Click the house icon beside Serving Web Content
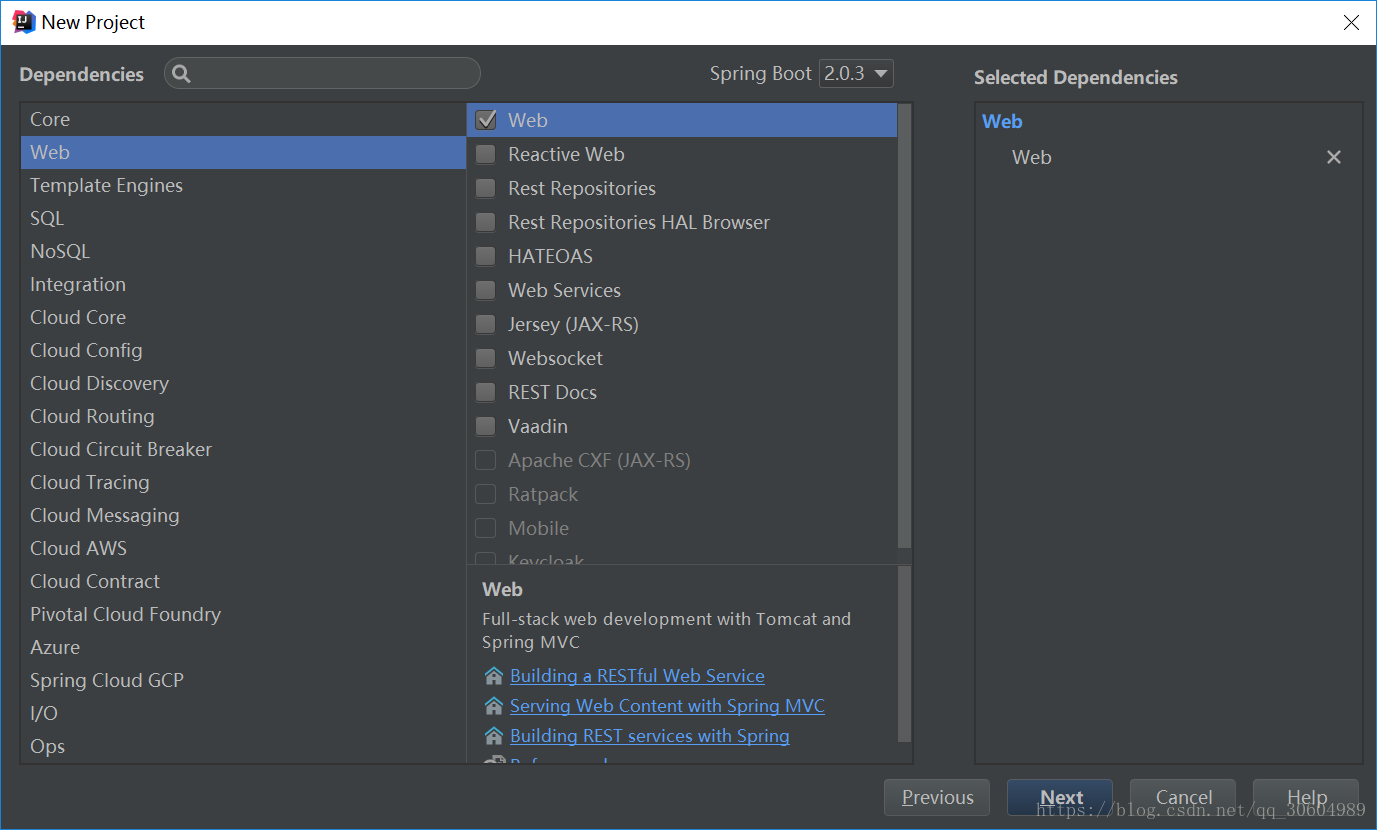1377x830 pixels. (x=493, y=706)
